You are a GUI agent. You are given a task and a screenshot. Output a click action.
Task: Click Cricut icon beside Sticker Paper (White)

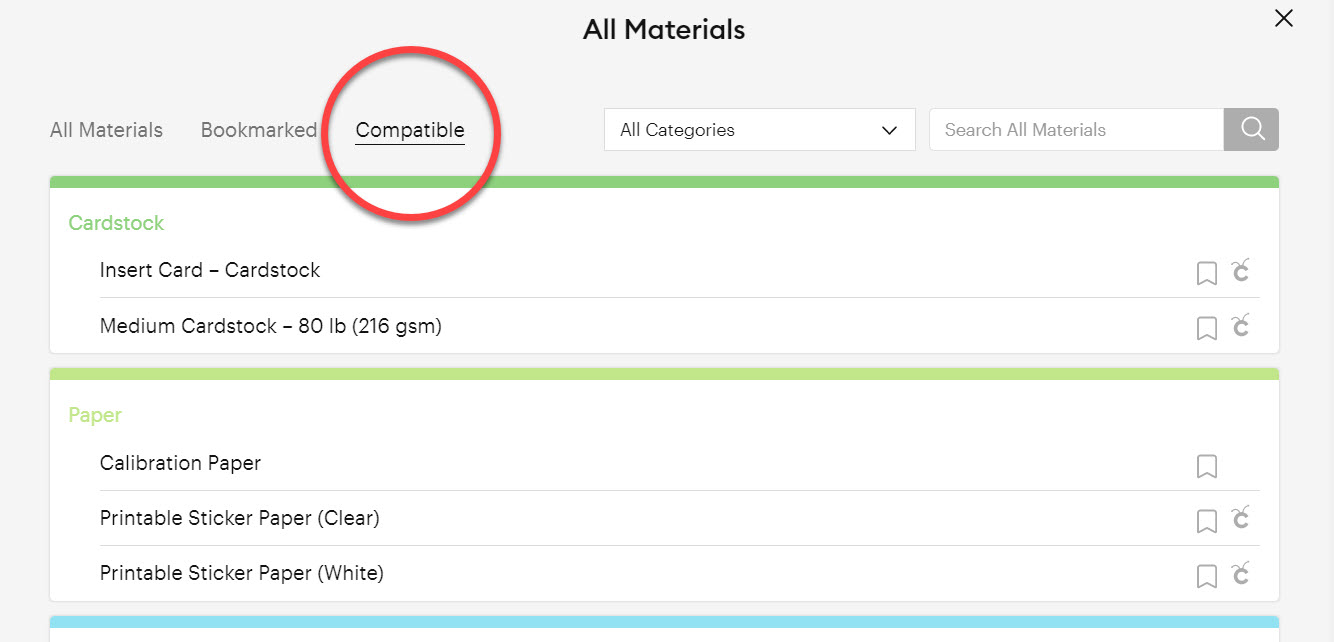[x=1241, y=573]
